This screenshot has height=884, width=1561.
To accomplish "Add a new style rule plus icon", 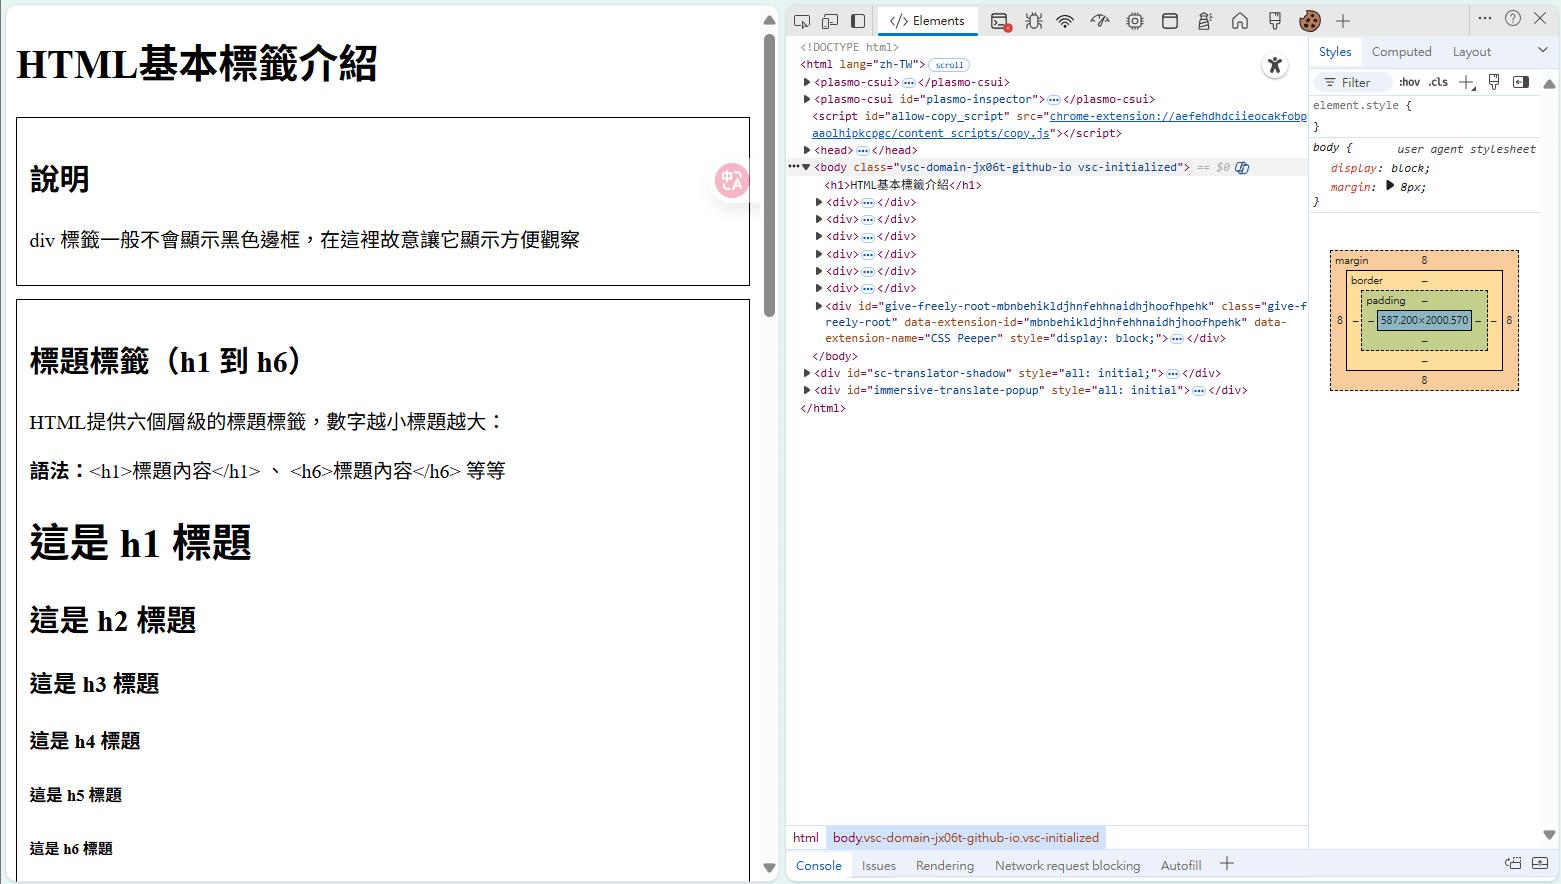I will point(1467,83).
